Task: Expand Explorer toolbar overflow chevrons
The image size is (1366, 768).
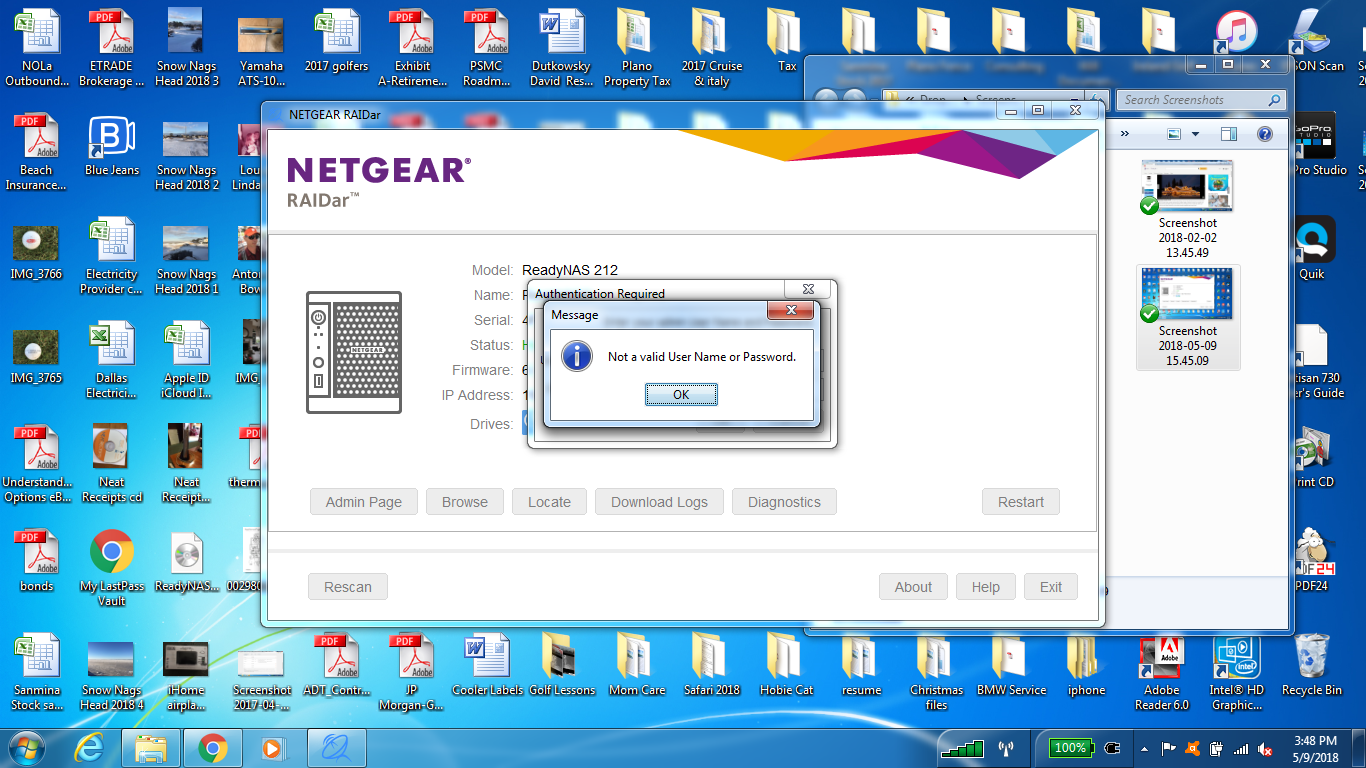Action: [x=1125, y=134]
